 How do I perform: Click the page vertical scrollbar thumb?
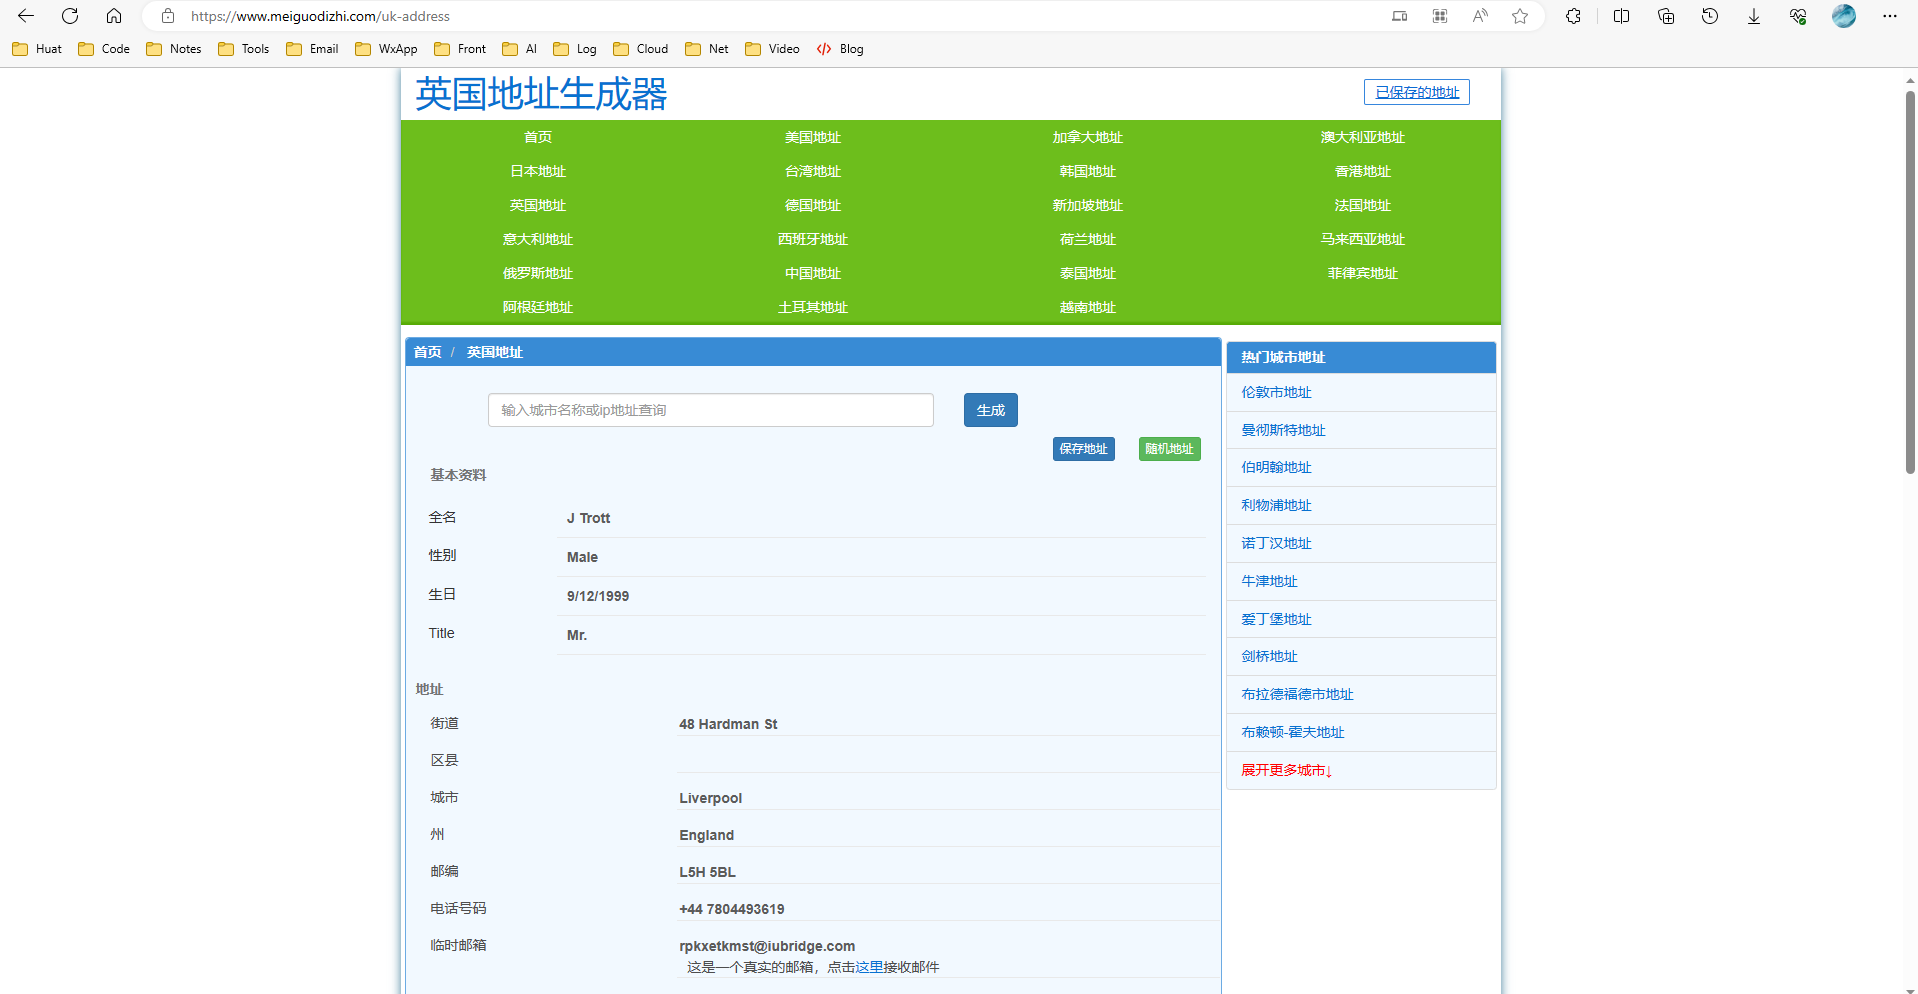[1910, 280]
